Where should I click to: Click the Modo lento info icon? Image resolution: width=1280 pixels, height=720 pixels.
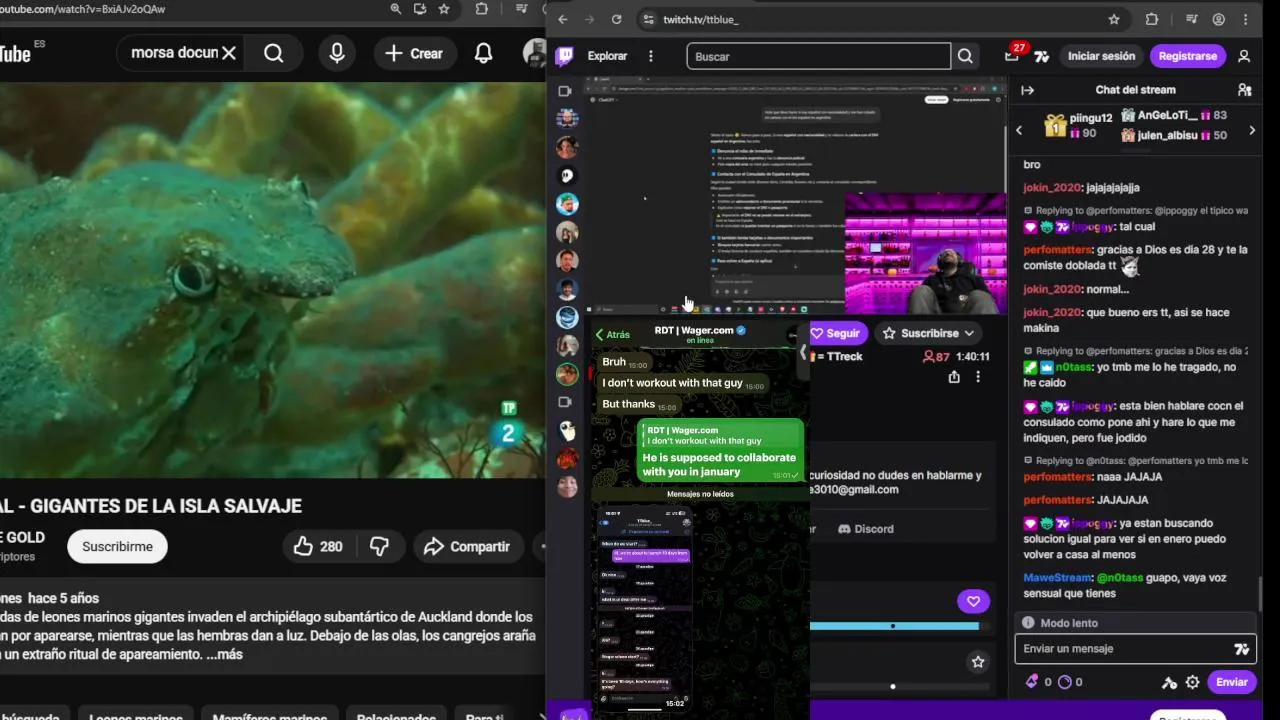click(1028, 623)
